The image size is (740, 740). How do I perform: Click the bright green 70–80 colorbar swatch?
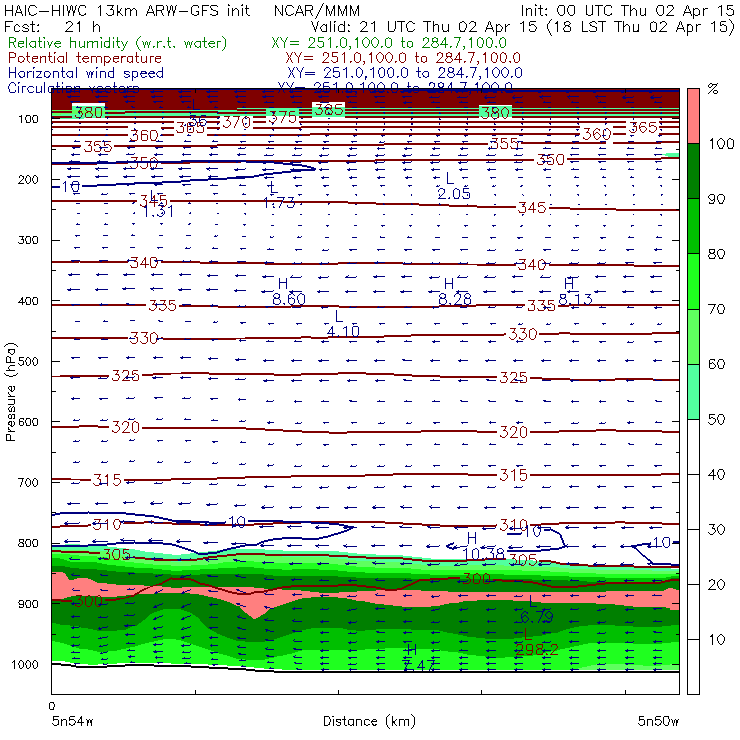[693, 281]
